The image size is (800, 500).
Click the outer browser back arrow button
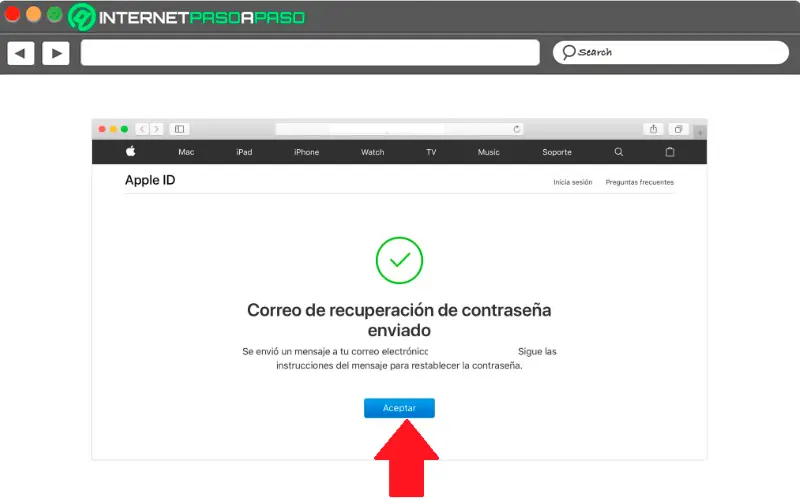coord(21,53)
